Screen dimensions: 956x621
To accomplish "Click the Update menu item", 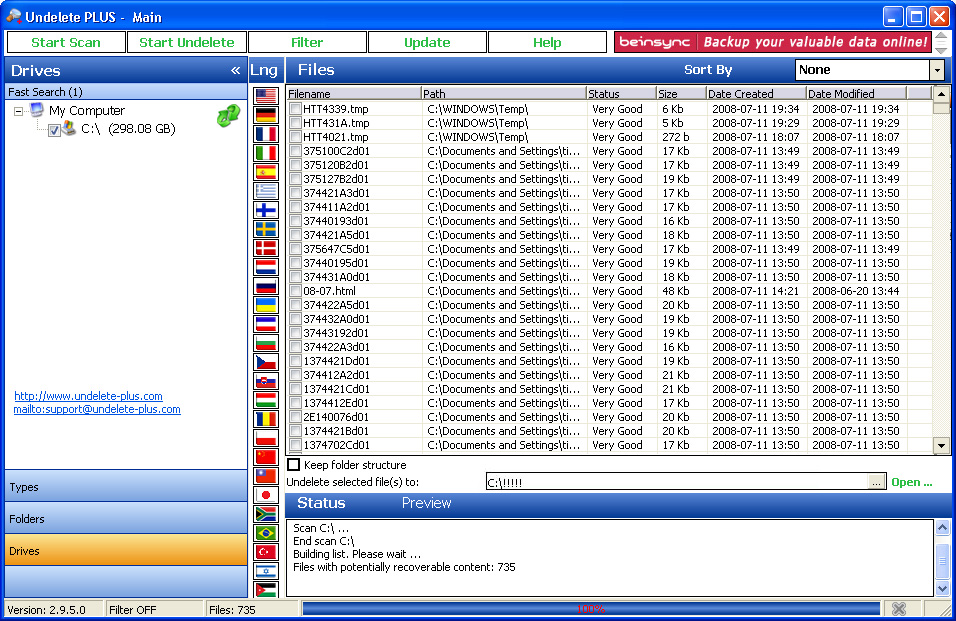I will click(427, 42).
